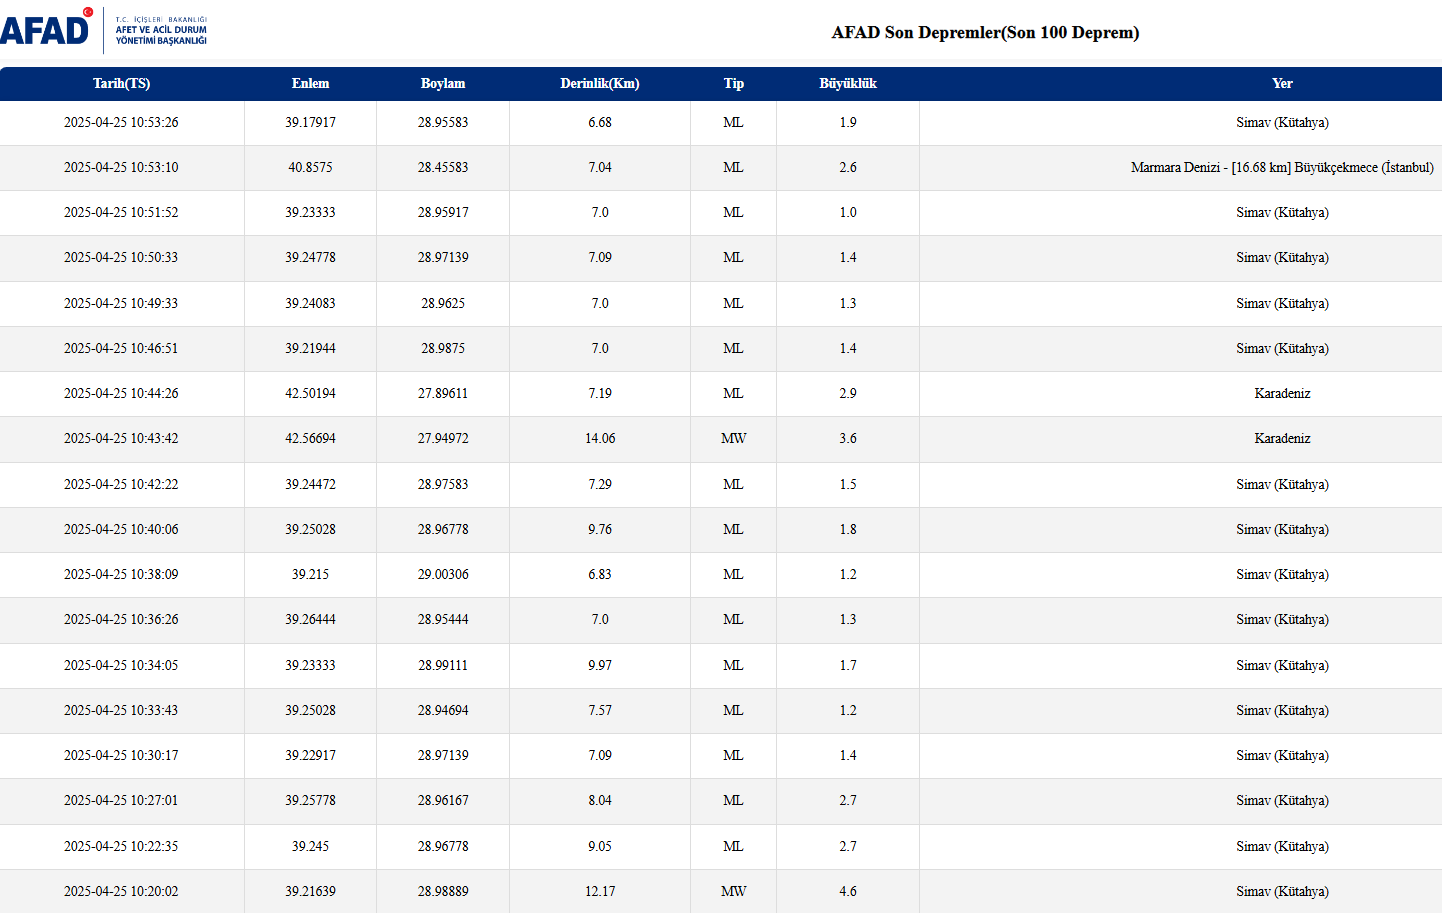Click depth value 12.17
Viewport: 1442px width, 913px height.
pos(600,891)
